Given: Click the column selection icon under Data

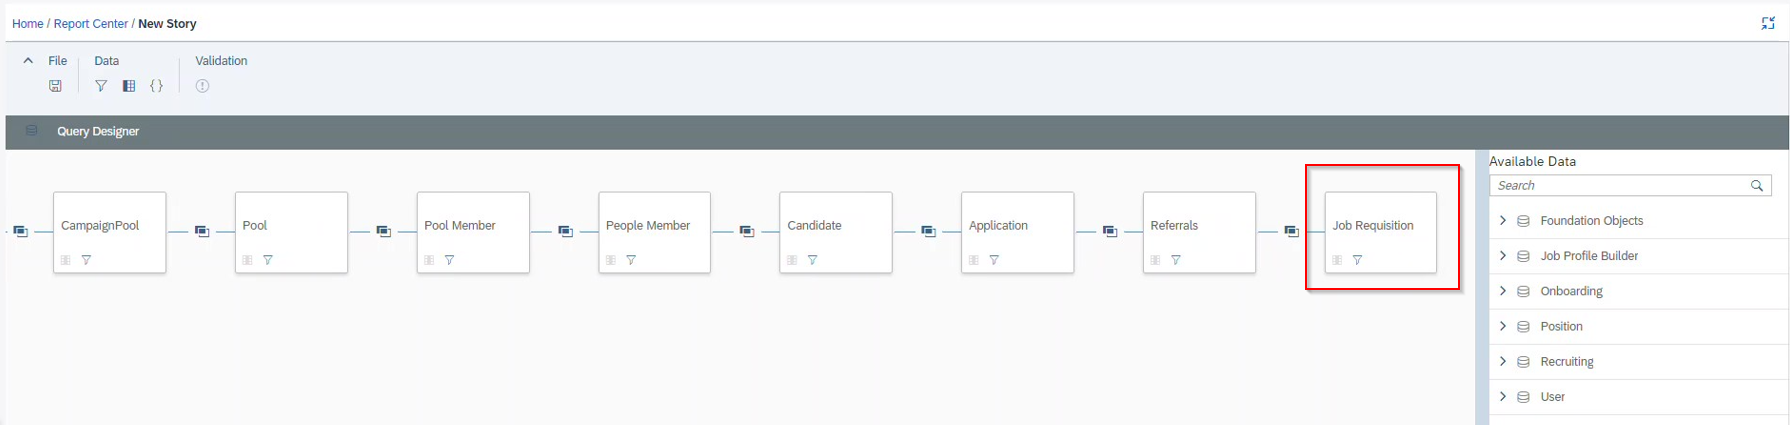Looking at the screenshot, I should [x=129, y=86].
